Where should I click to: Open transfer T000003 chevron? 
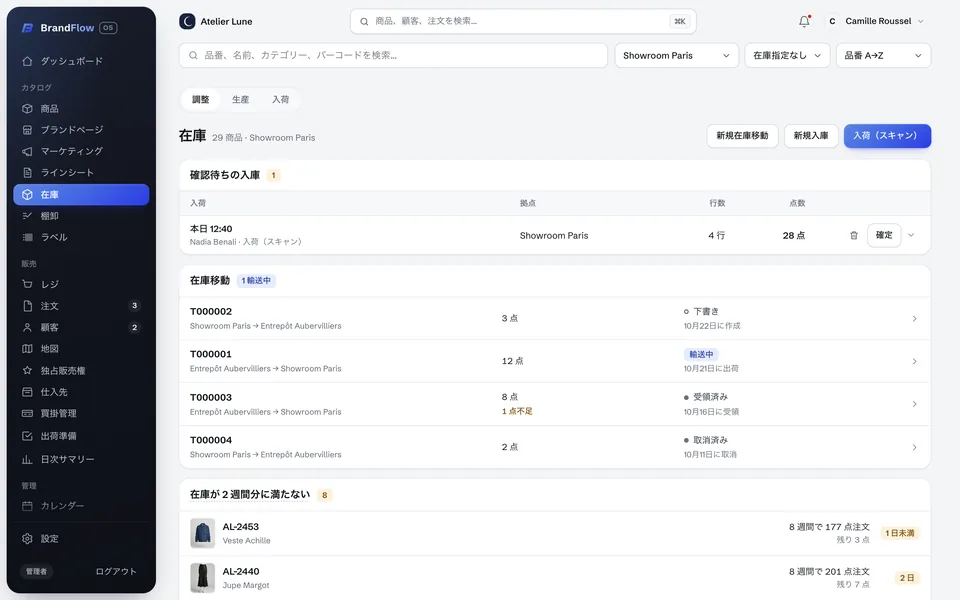tap(914, 404)
